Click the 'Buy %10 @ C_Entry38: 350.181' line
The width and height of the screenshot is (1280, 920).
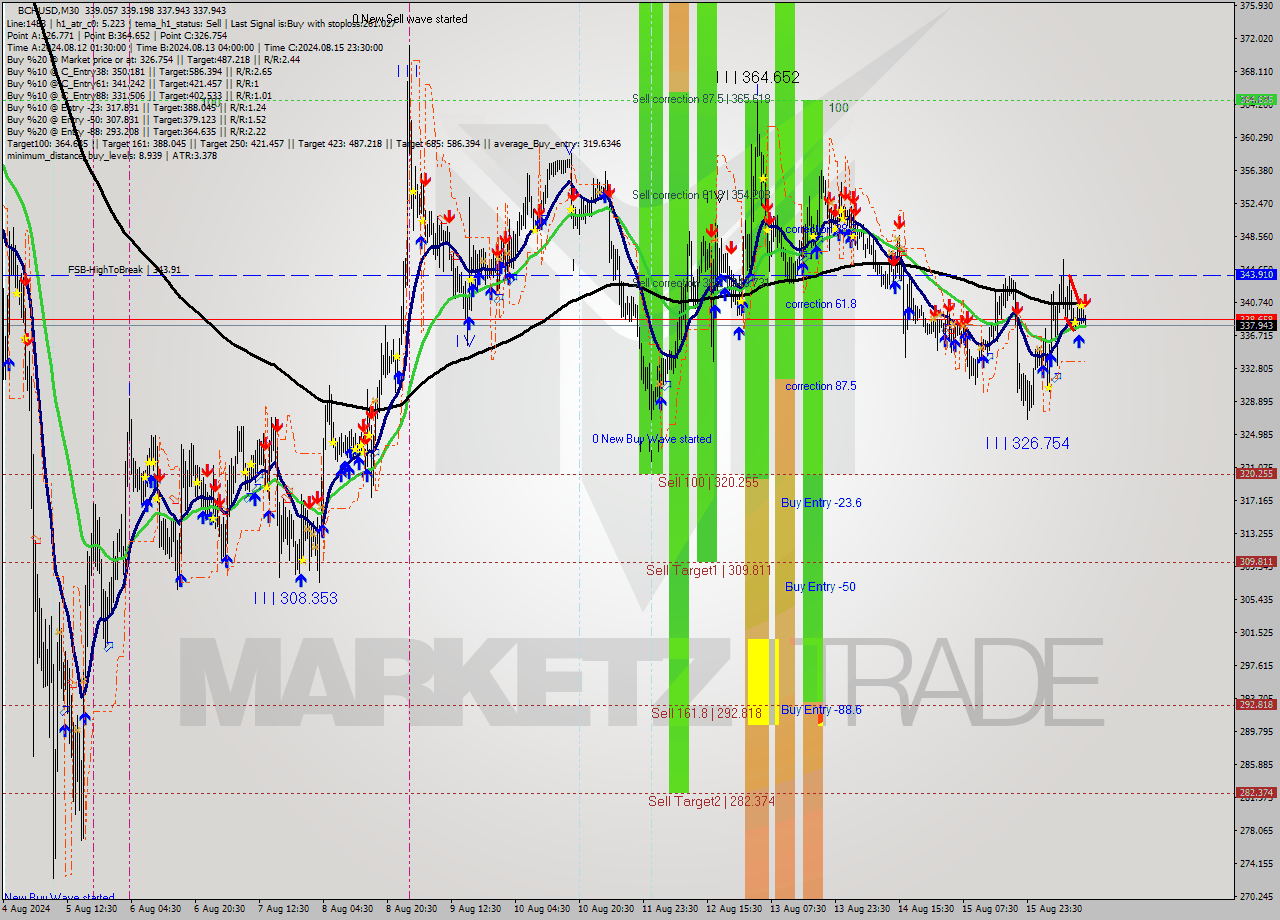[139, 71]
